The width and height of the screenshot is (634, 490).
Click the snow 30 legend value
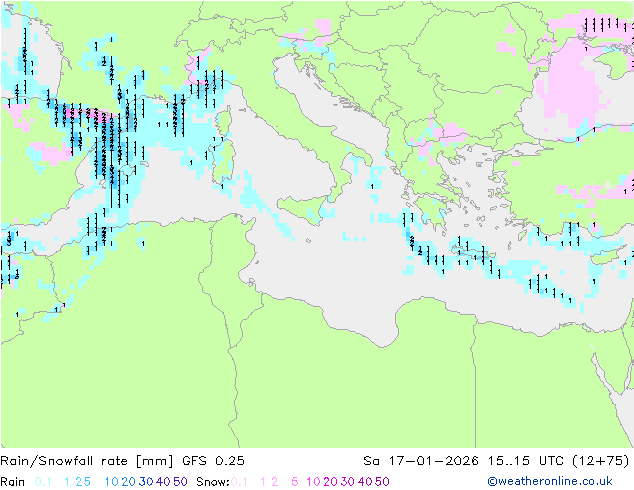pos(348,482)
